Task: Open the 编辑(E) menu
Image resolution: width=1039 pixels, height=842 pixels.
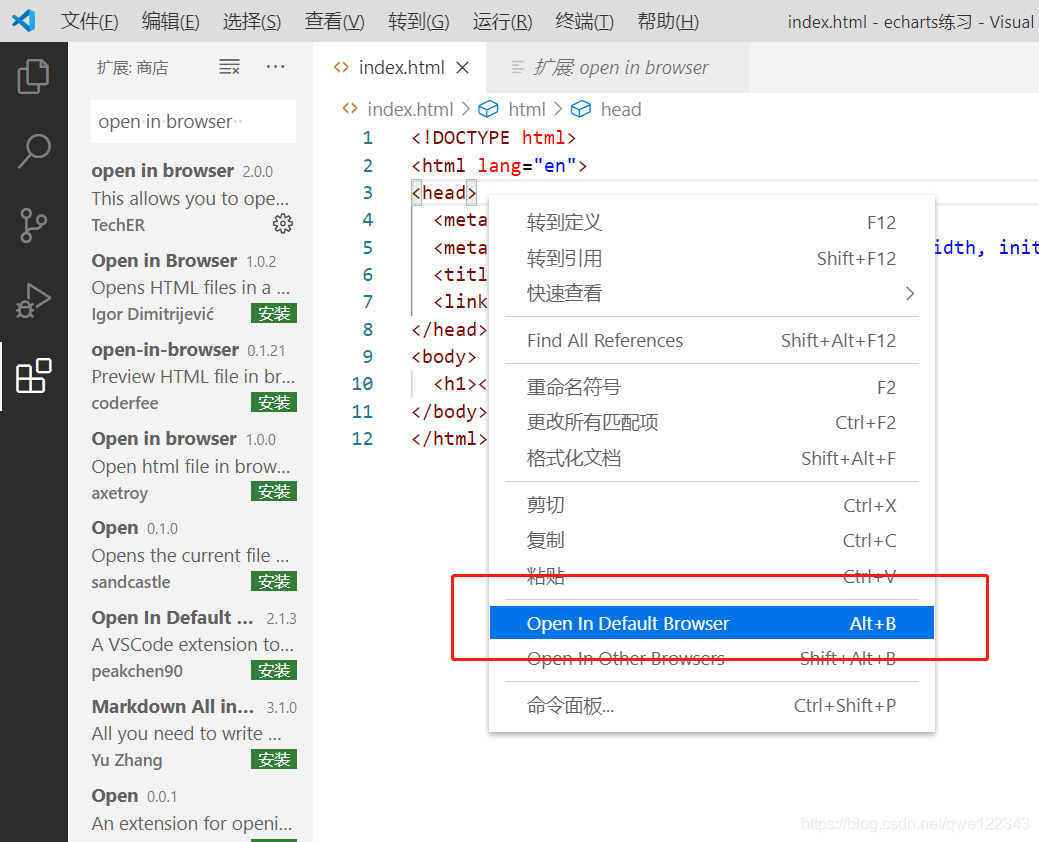Action: tap(170, 22)
